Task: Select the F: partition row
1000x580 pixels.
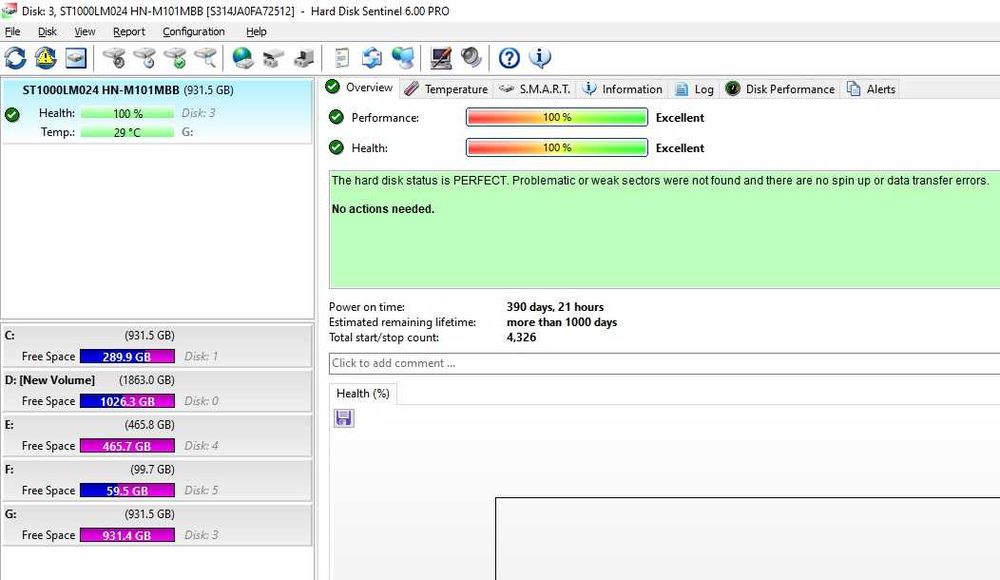Action: point(157,479)
